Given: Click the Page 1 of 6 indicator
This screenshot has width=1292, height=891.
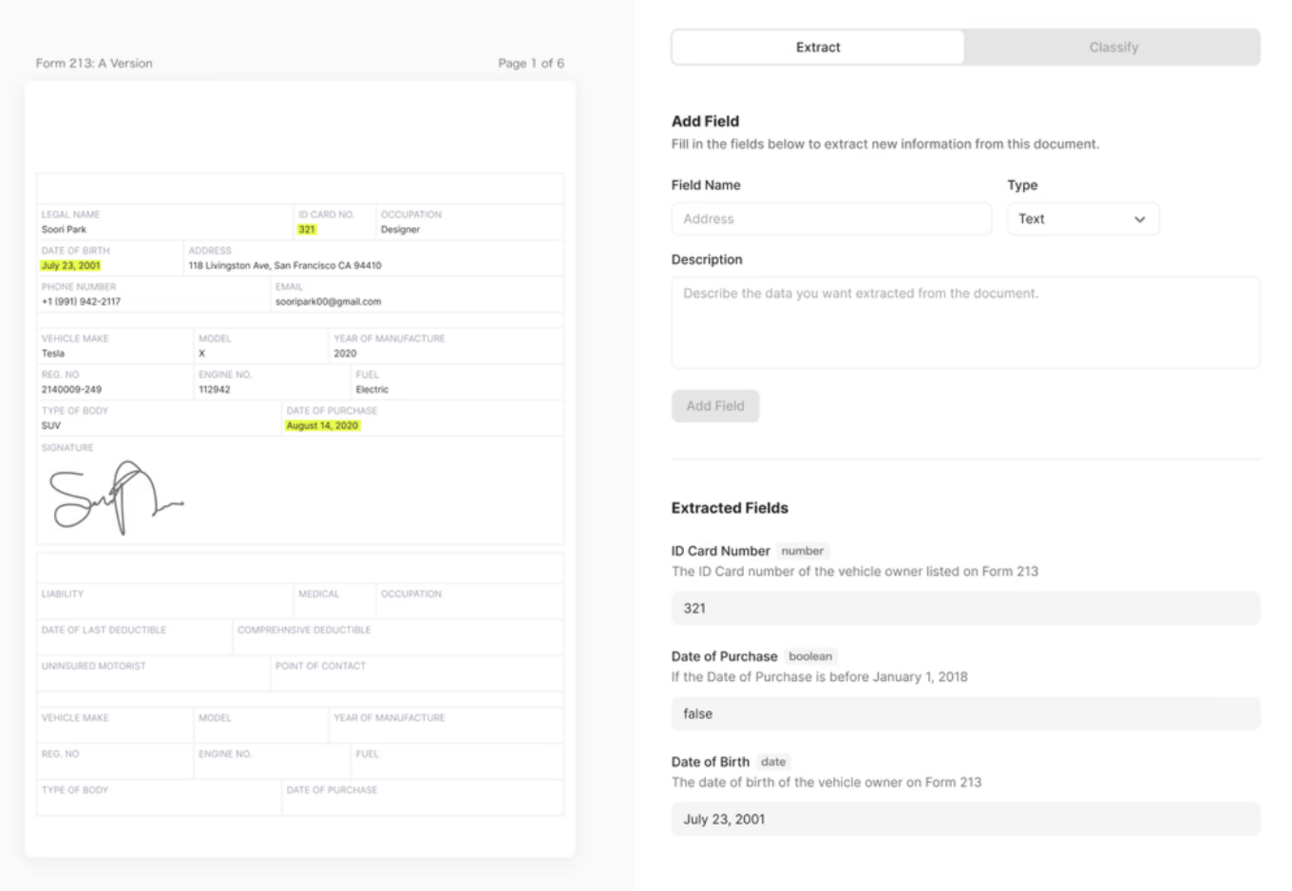Looking at the screenshot, I should 531,63.
